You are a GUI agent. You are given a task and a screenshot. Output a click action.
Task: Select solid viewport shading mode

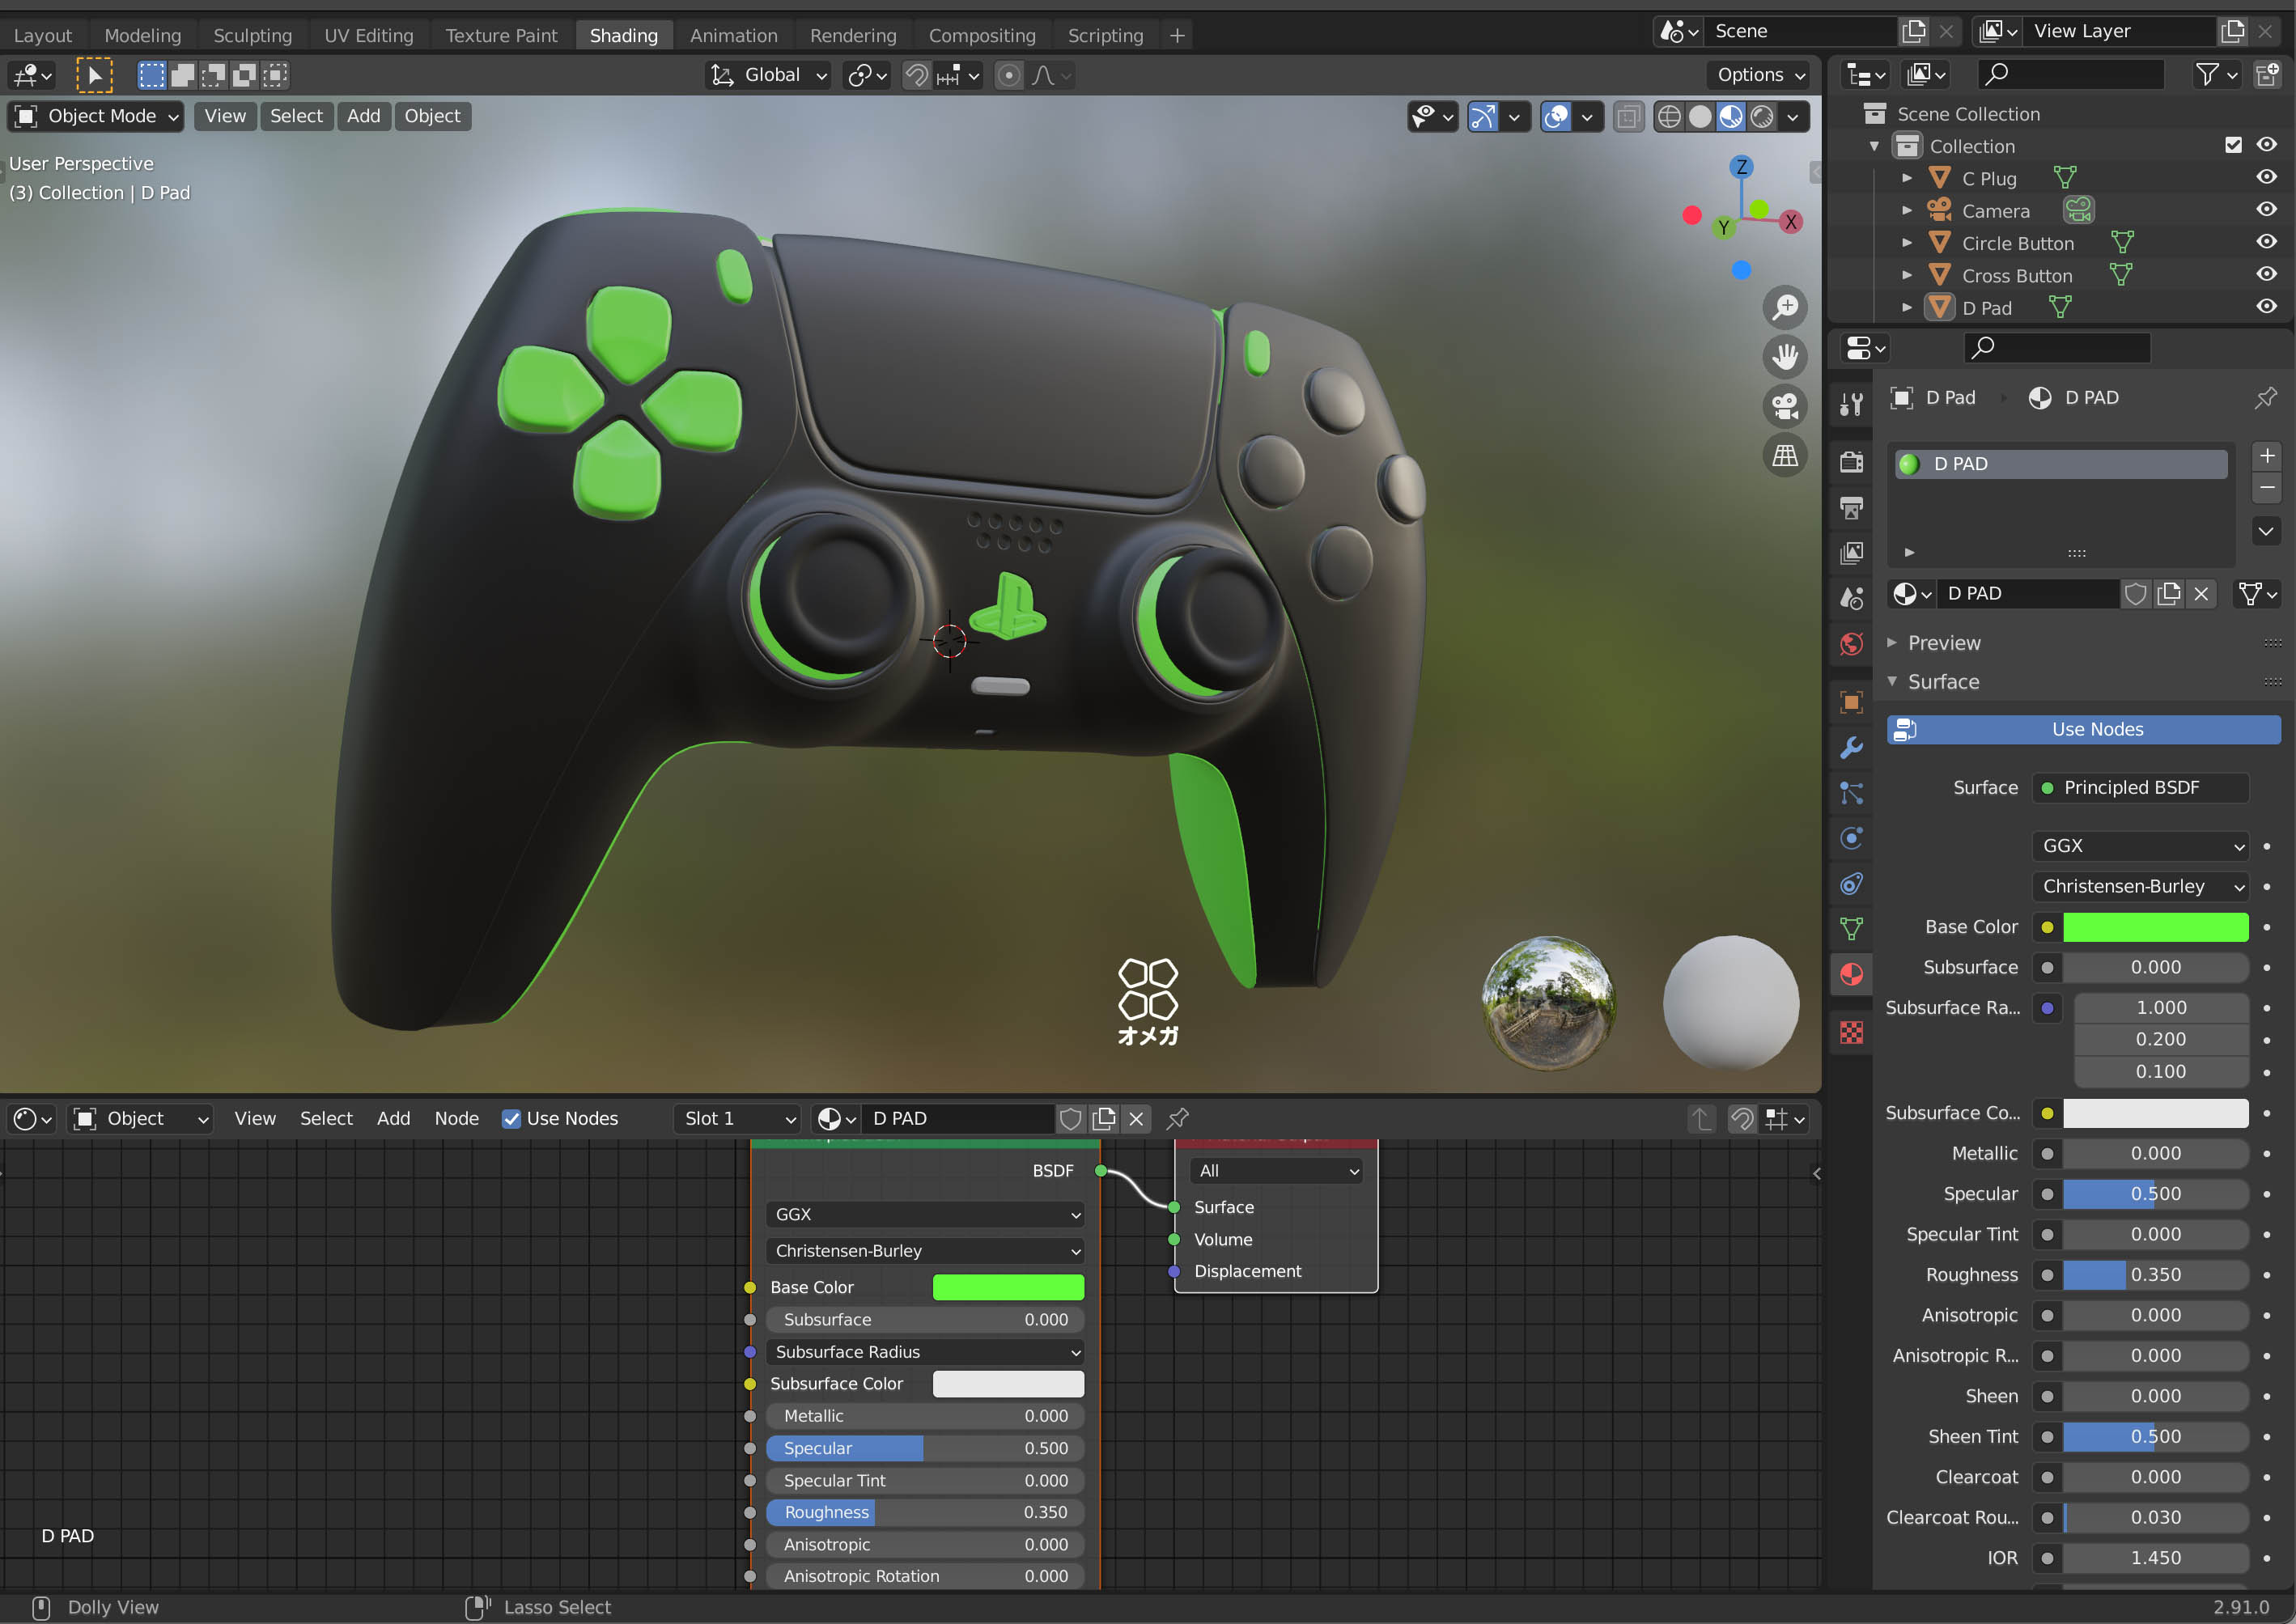[1700, 117]
